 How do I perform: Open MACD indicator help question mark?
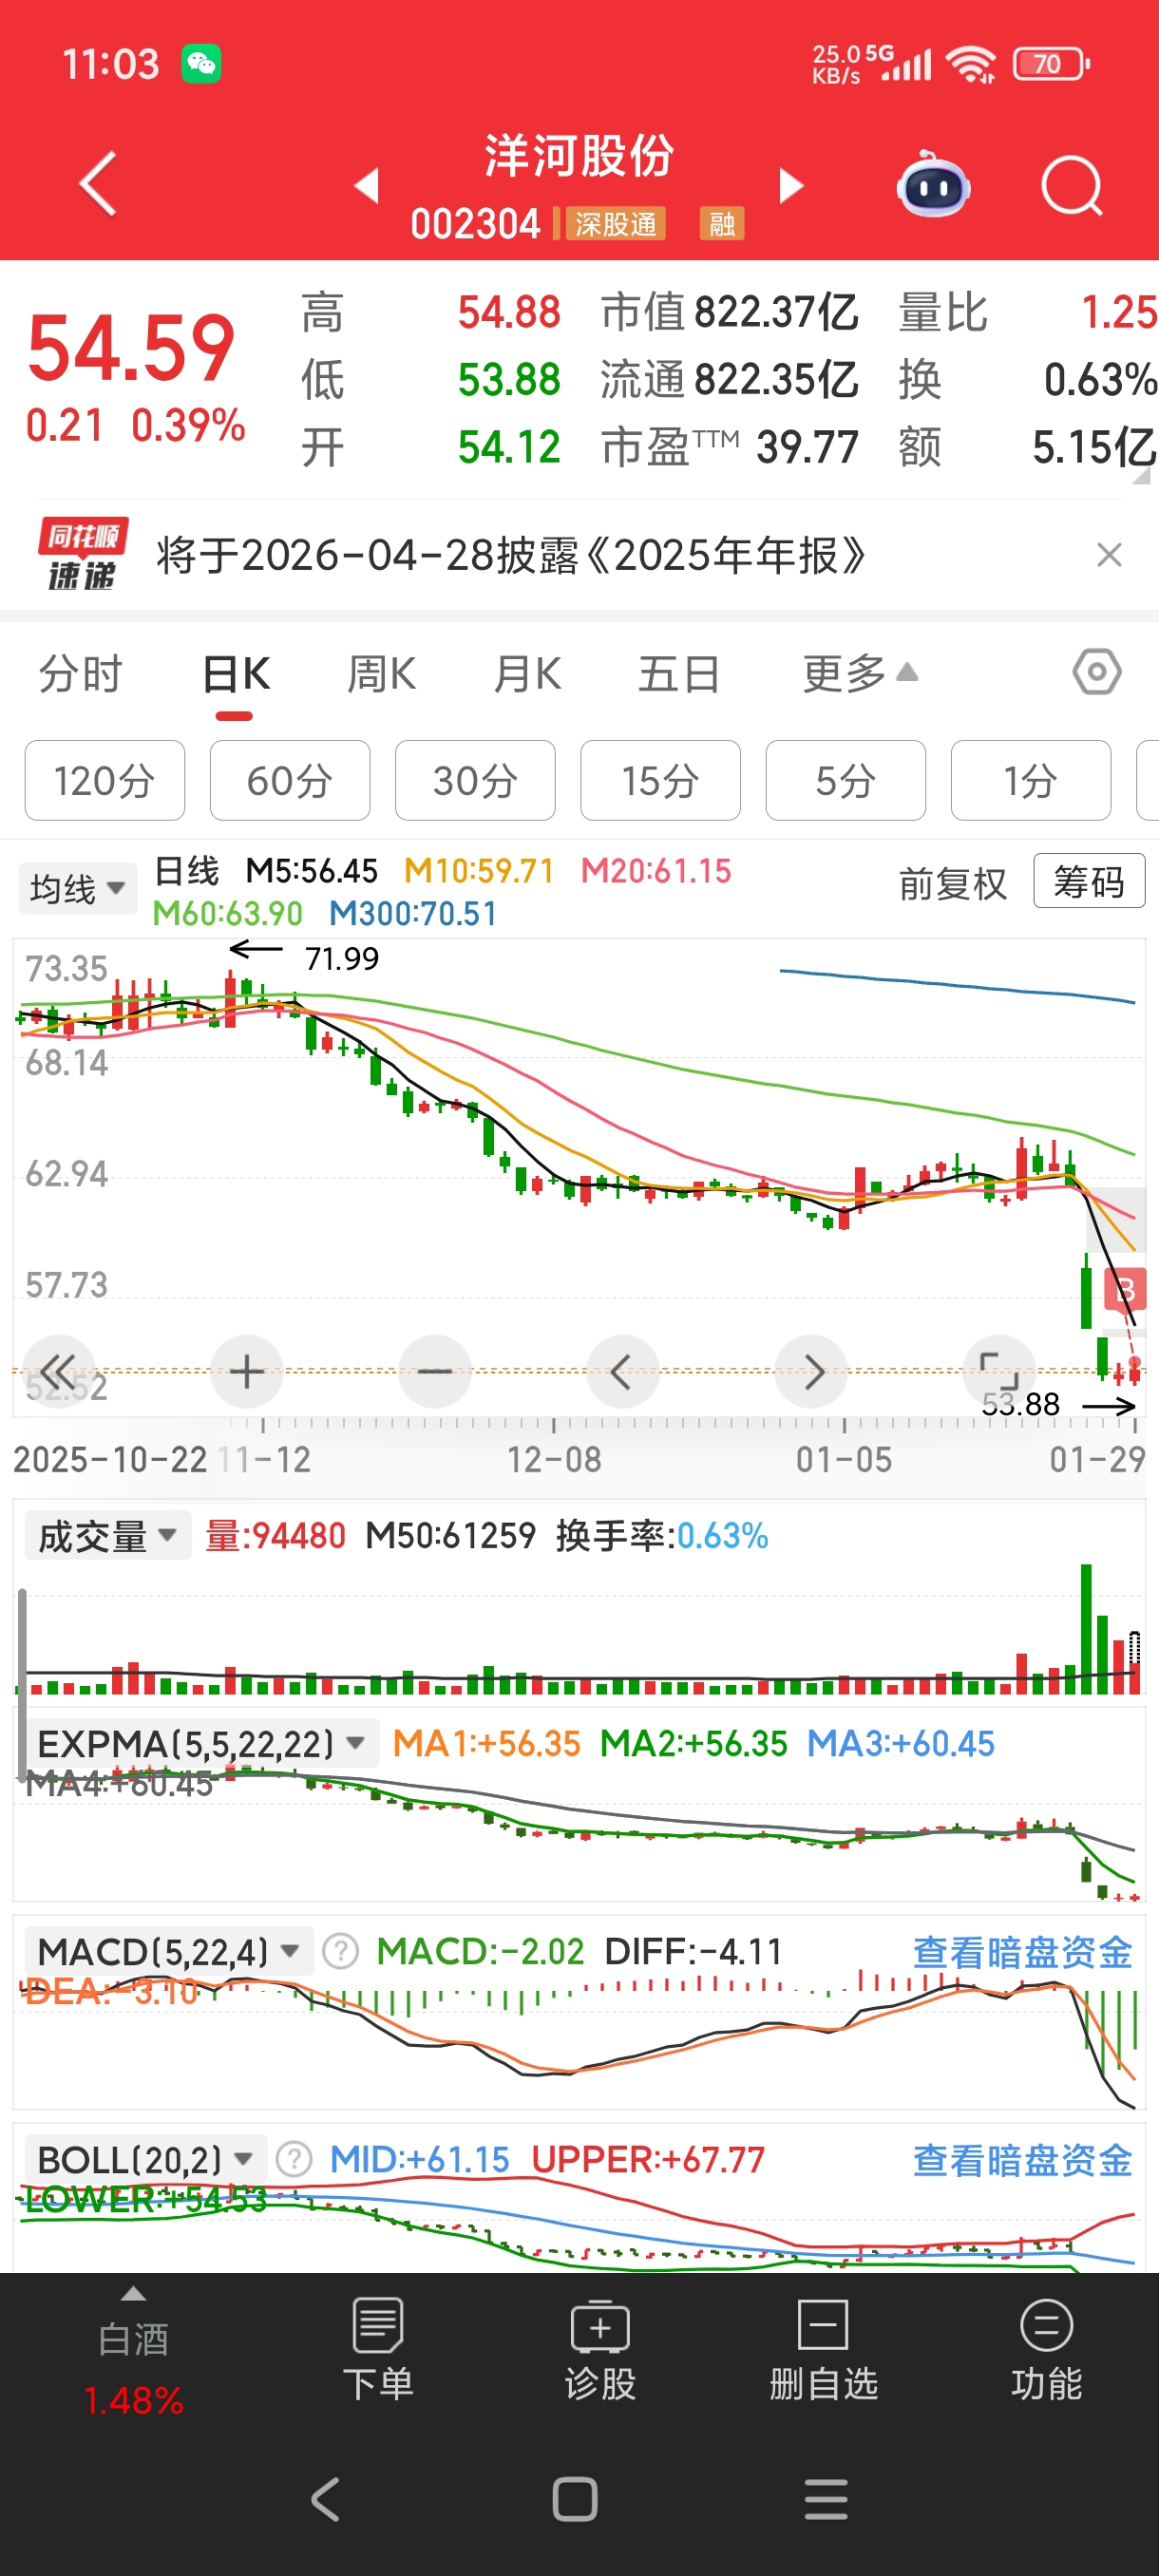point(340,1951)
